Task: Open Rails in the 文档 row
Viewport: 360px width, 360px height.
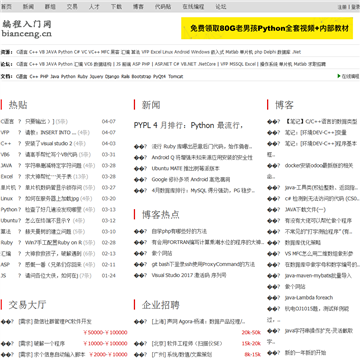Action: click(125, 76)
